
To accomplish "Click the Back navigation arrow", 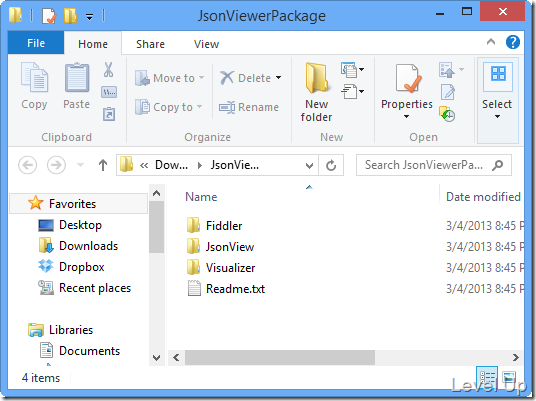I will pyautogui.click(x=28, y=165).
